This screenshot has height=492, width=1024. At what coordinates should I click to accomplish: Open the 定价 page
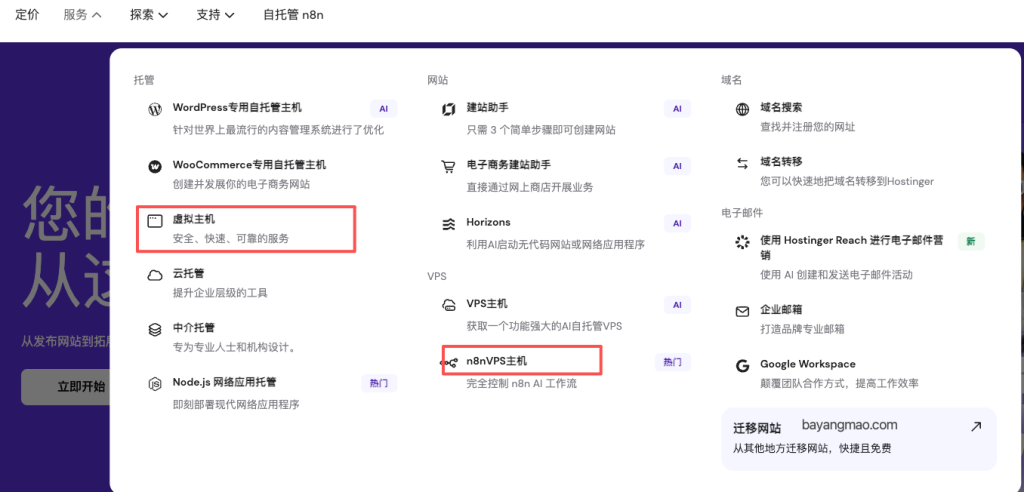pyautogui.click(x=27, y=14)
